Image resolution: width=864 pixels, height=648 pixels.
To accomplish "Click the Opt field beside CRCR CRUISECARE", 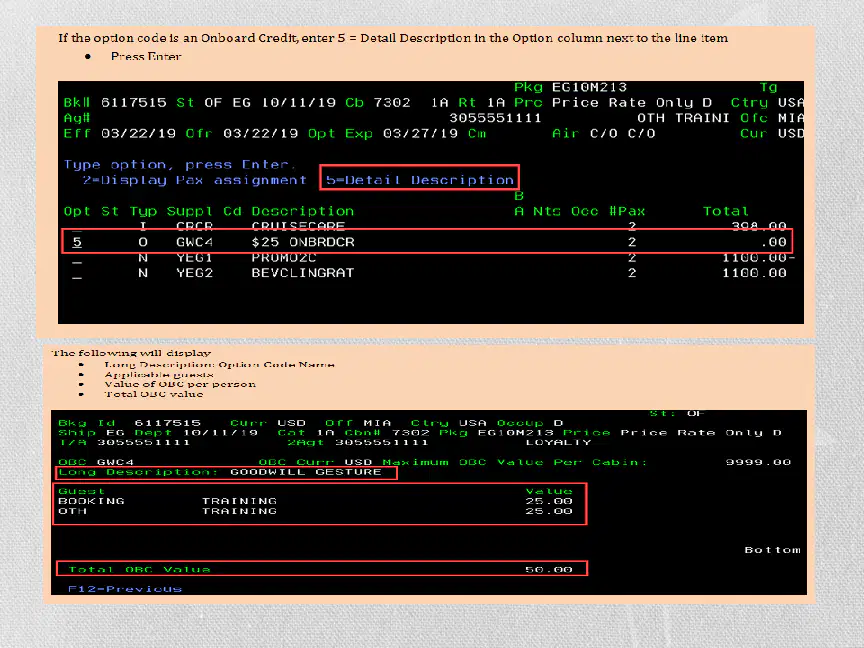I will [77, 227].
